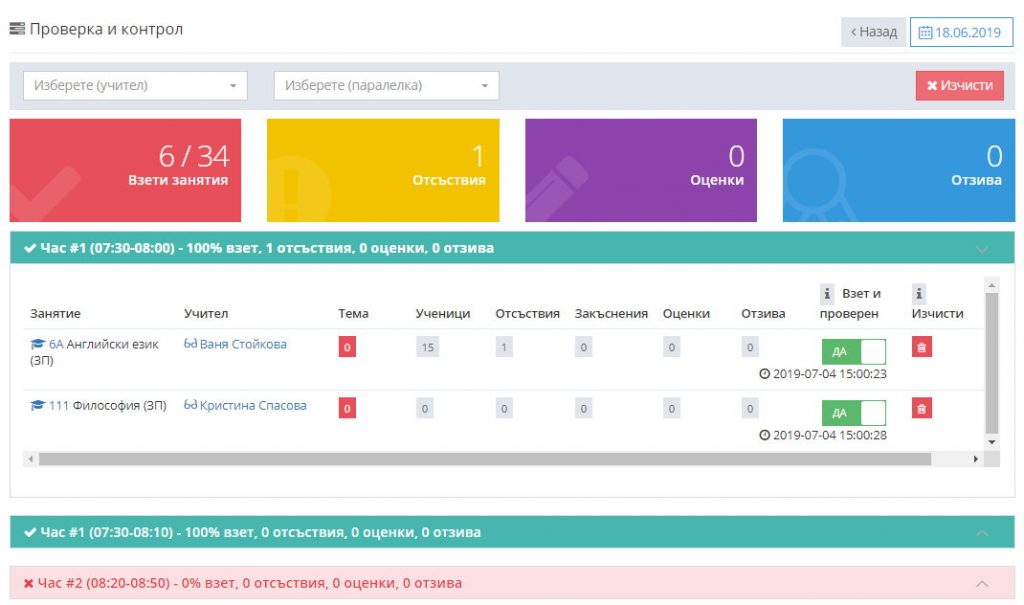Image resolution: width=1024 pixels, height=605 pixels.
Task: Click Отзива count 0 in Английски row
Action: (750, 347)
